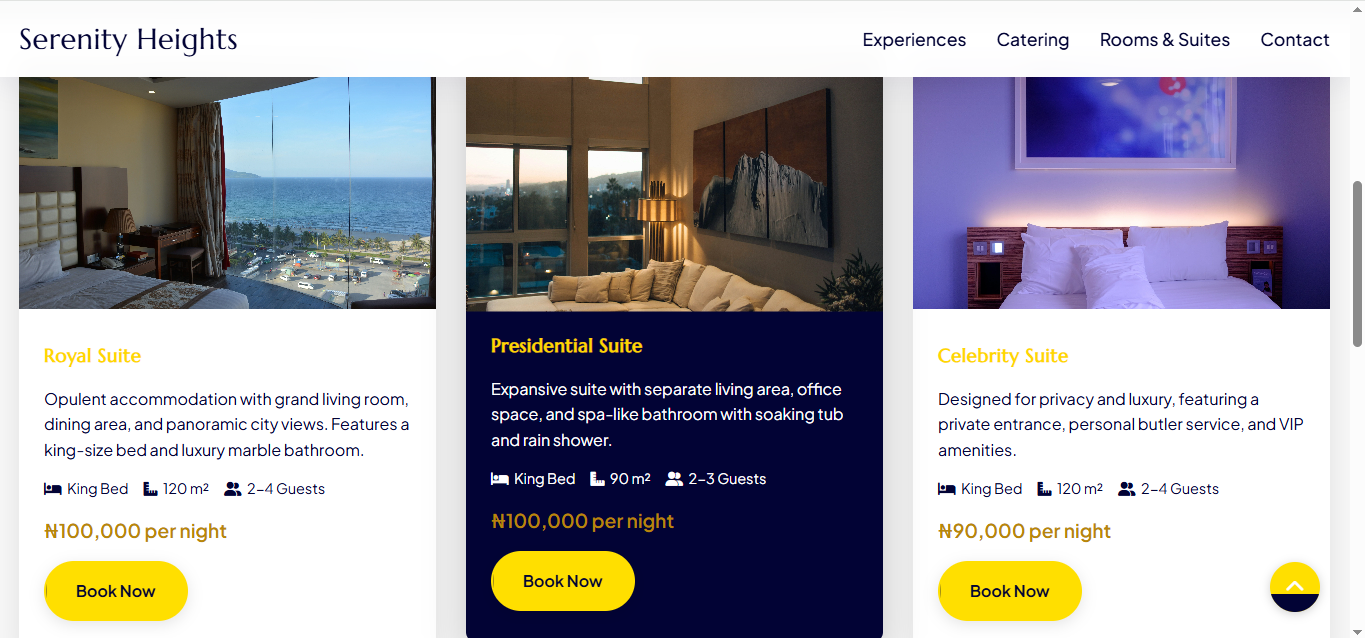The width and height of the screenshot is (1365, 638).
Task: Click the 120 m² area icon on Celebrity Suite
Action: 1043,488
